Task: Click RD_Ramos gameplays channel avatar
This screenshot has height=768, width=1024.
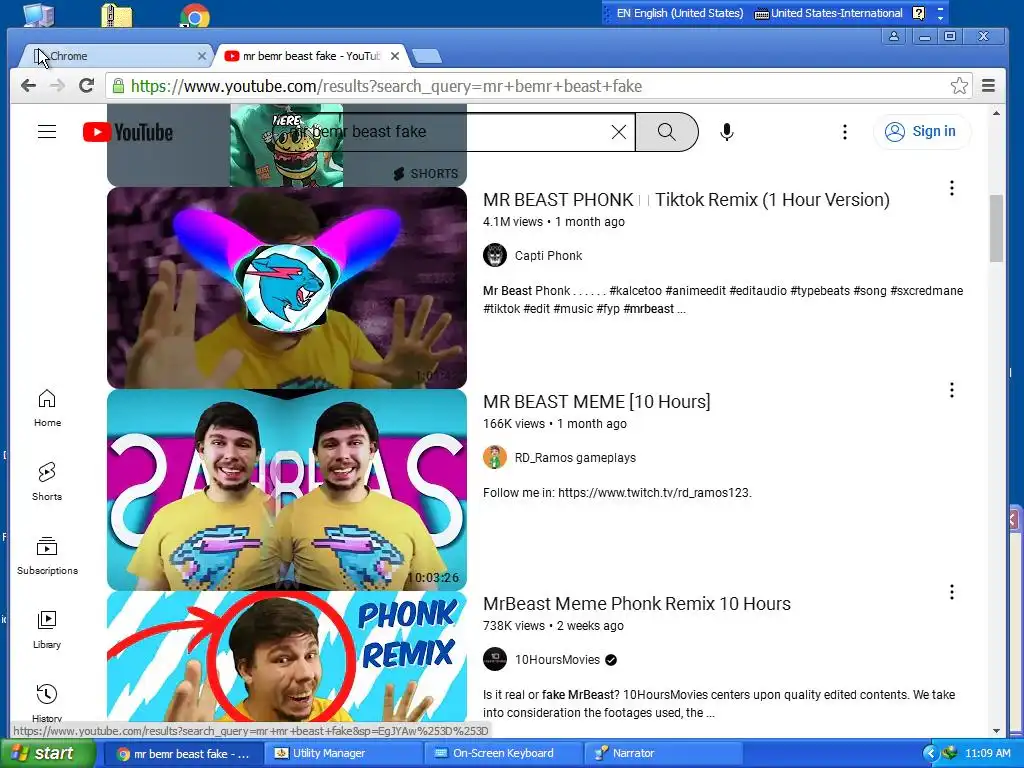Action: pos(494,457)
